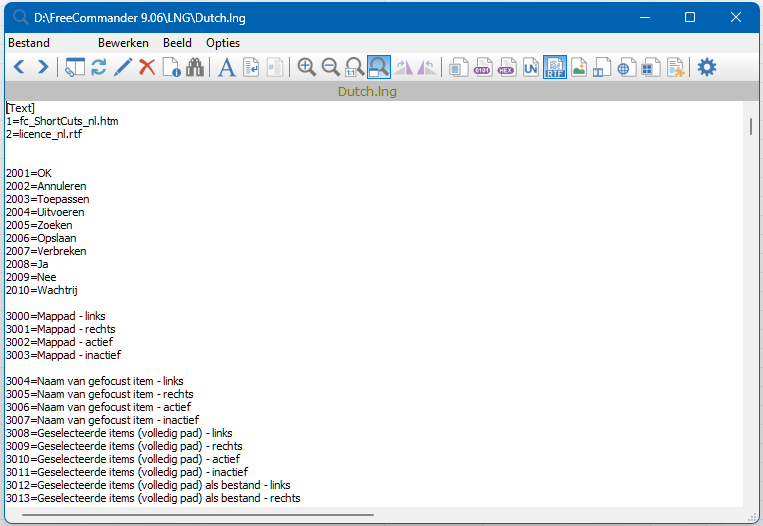The image size is (763, 526).
Task: Click the zoom out magnifier
Action: tap(331, 67)
